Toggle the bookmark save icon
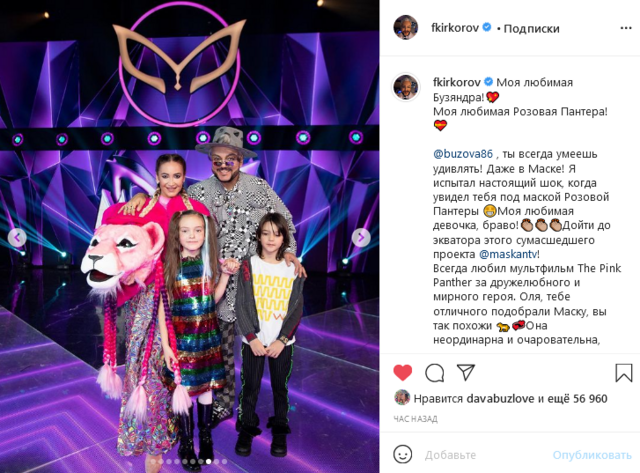Image resolution: width=640 pixels, height=473 pixels. coord(624,373)
